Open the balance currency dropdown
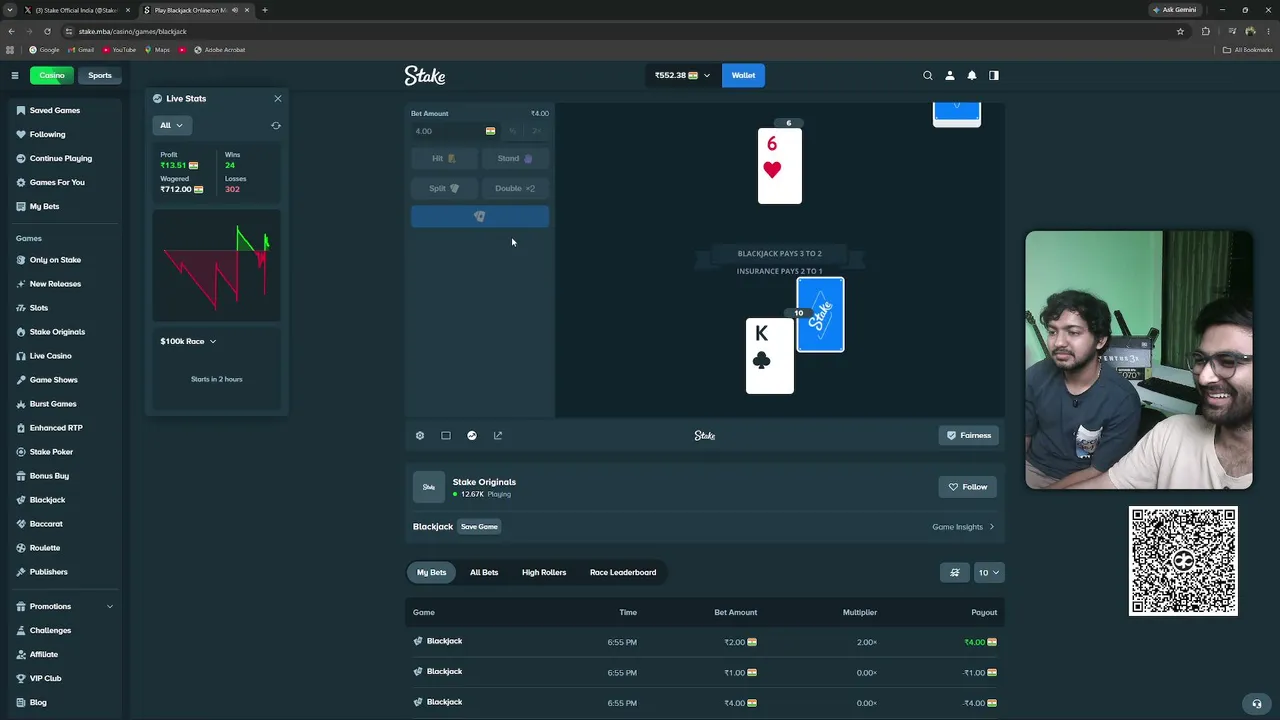Viewport: 1280px width, 720px height. pos(682,75)
